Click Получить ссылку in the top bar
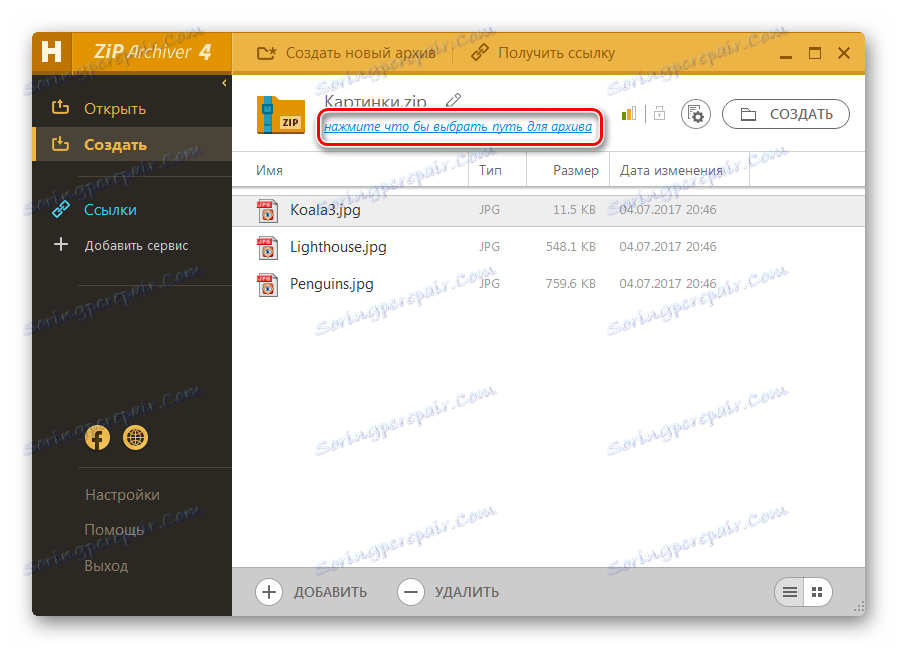 click(x=542, y=53)
